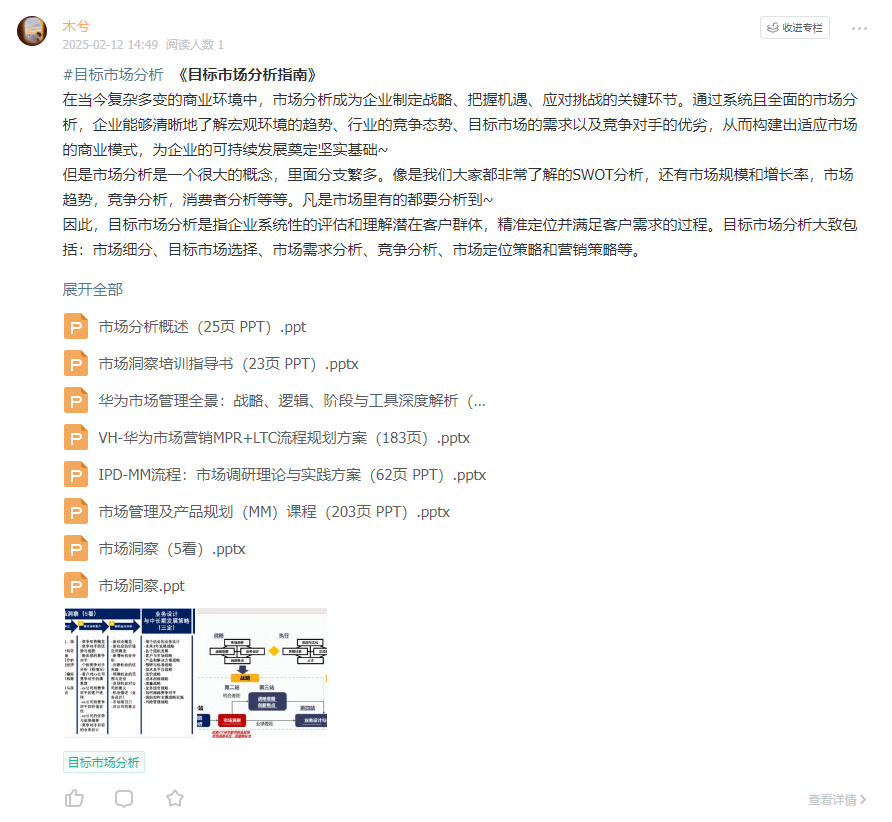Click the 收进专栏 button
This screenshot has width=892, height=822.
(794, 27)
